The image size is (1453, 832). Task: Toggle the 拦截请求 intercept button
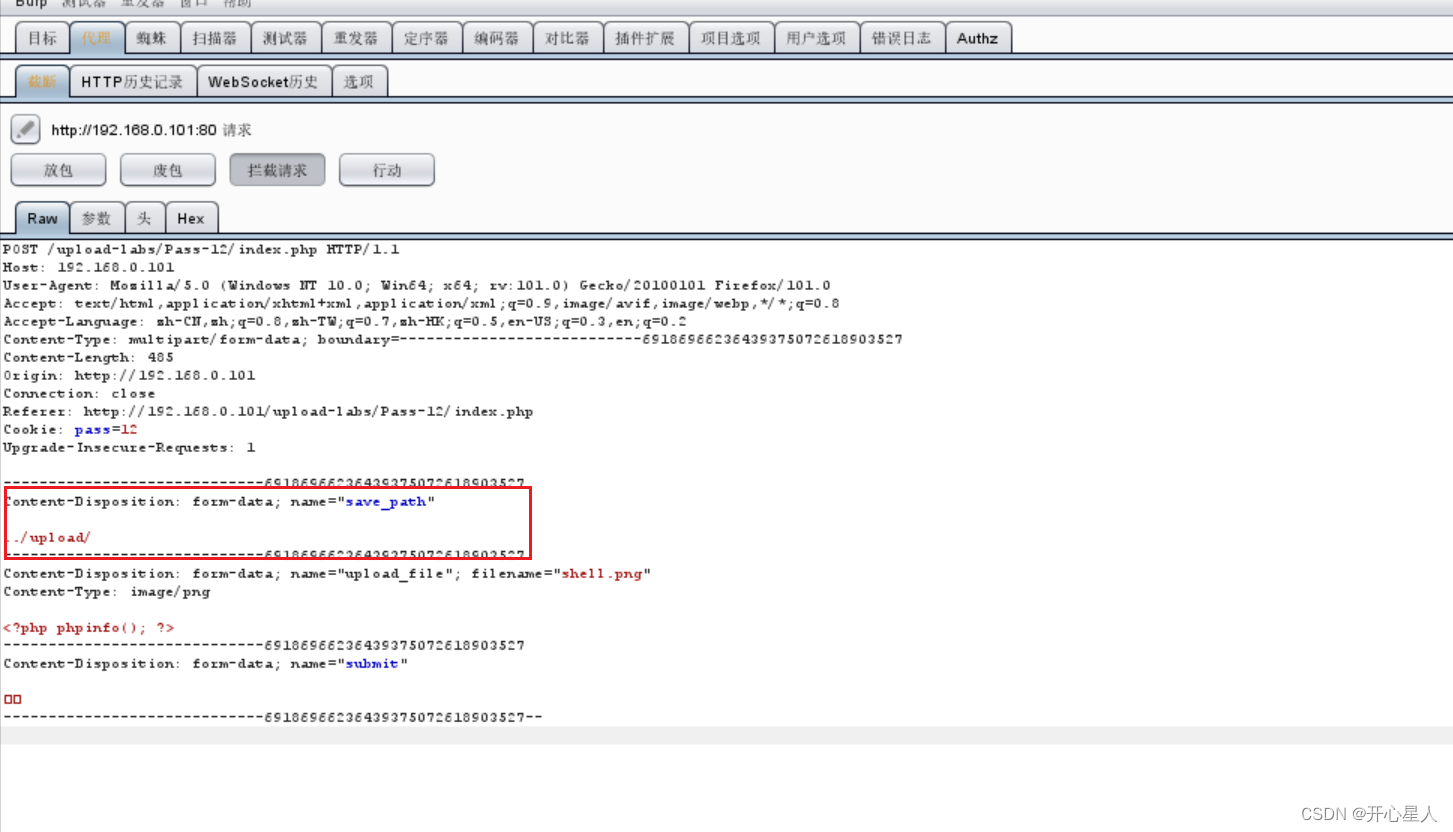277,170
